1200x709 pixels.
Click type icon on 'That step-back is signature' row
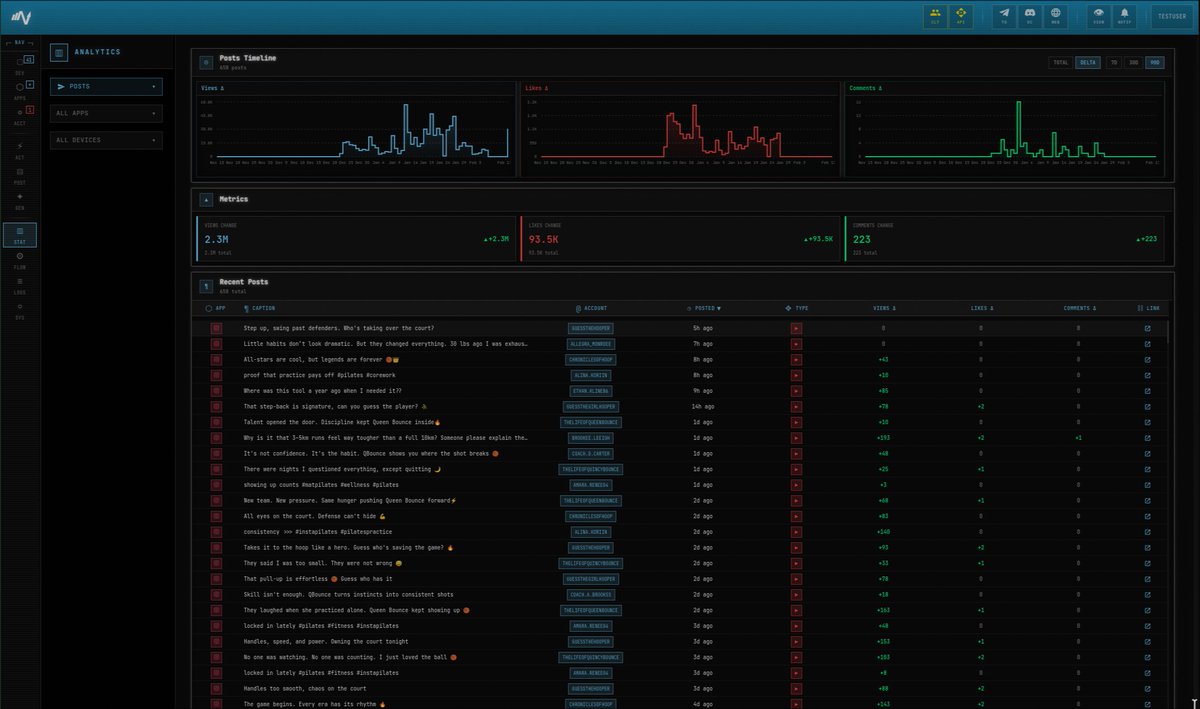[797, 406]
